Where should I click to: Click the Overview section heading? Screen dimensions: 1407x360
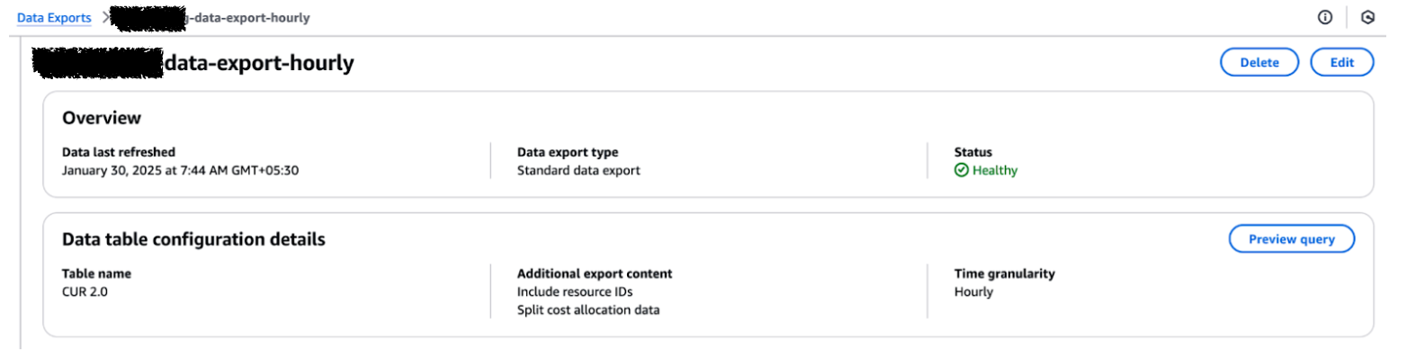(x=102, y=118)
